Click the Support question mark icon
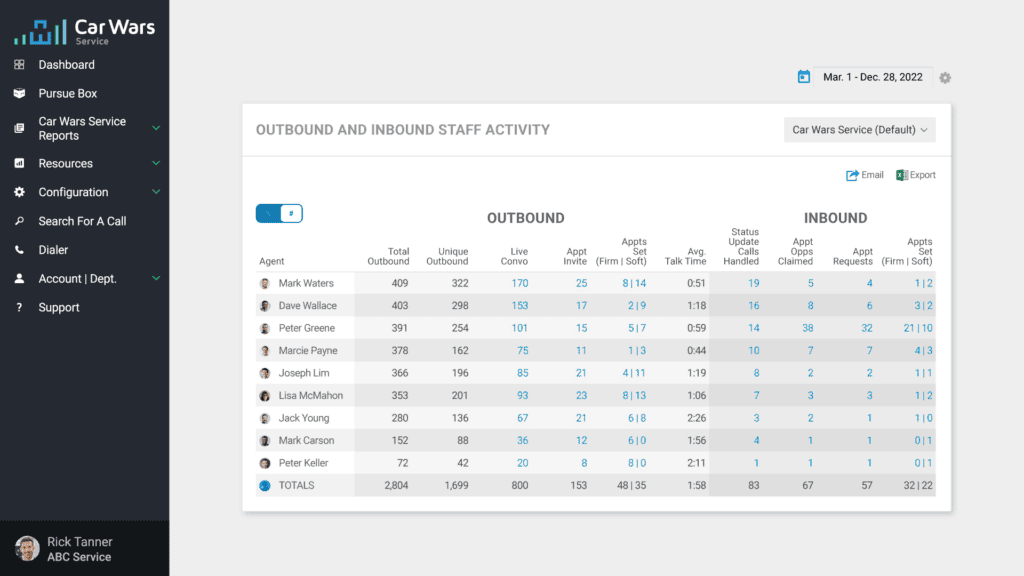This screenshot has height=576, width=1024. click(x=20, y=307)
